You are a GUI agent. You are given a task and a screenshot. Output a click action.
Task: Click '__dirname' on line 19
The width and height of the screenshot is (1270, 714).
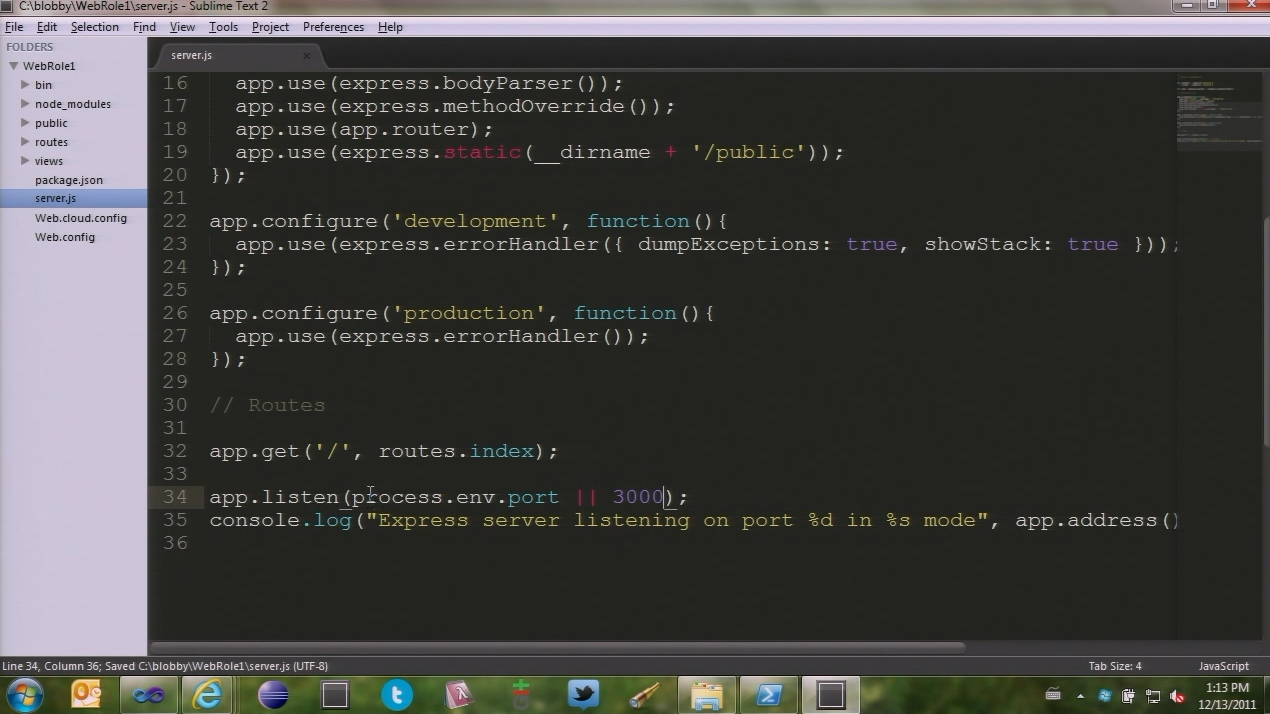[x=592, y=152]
